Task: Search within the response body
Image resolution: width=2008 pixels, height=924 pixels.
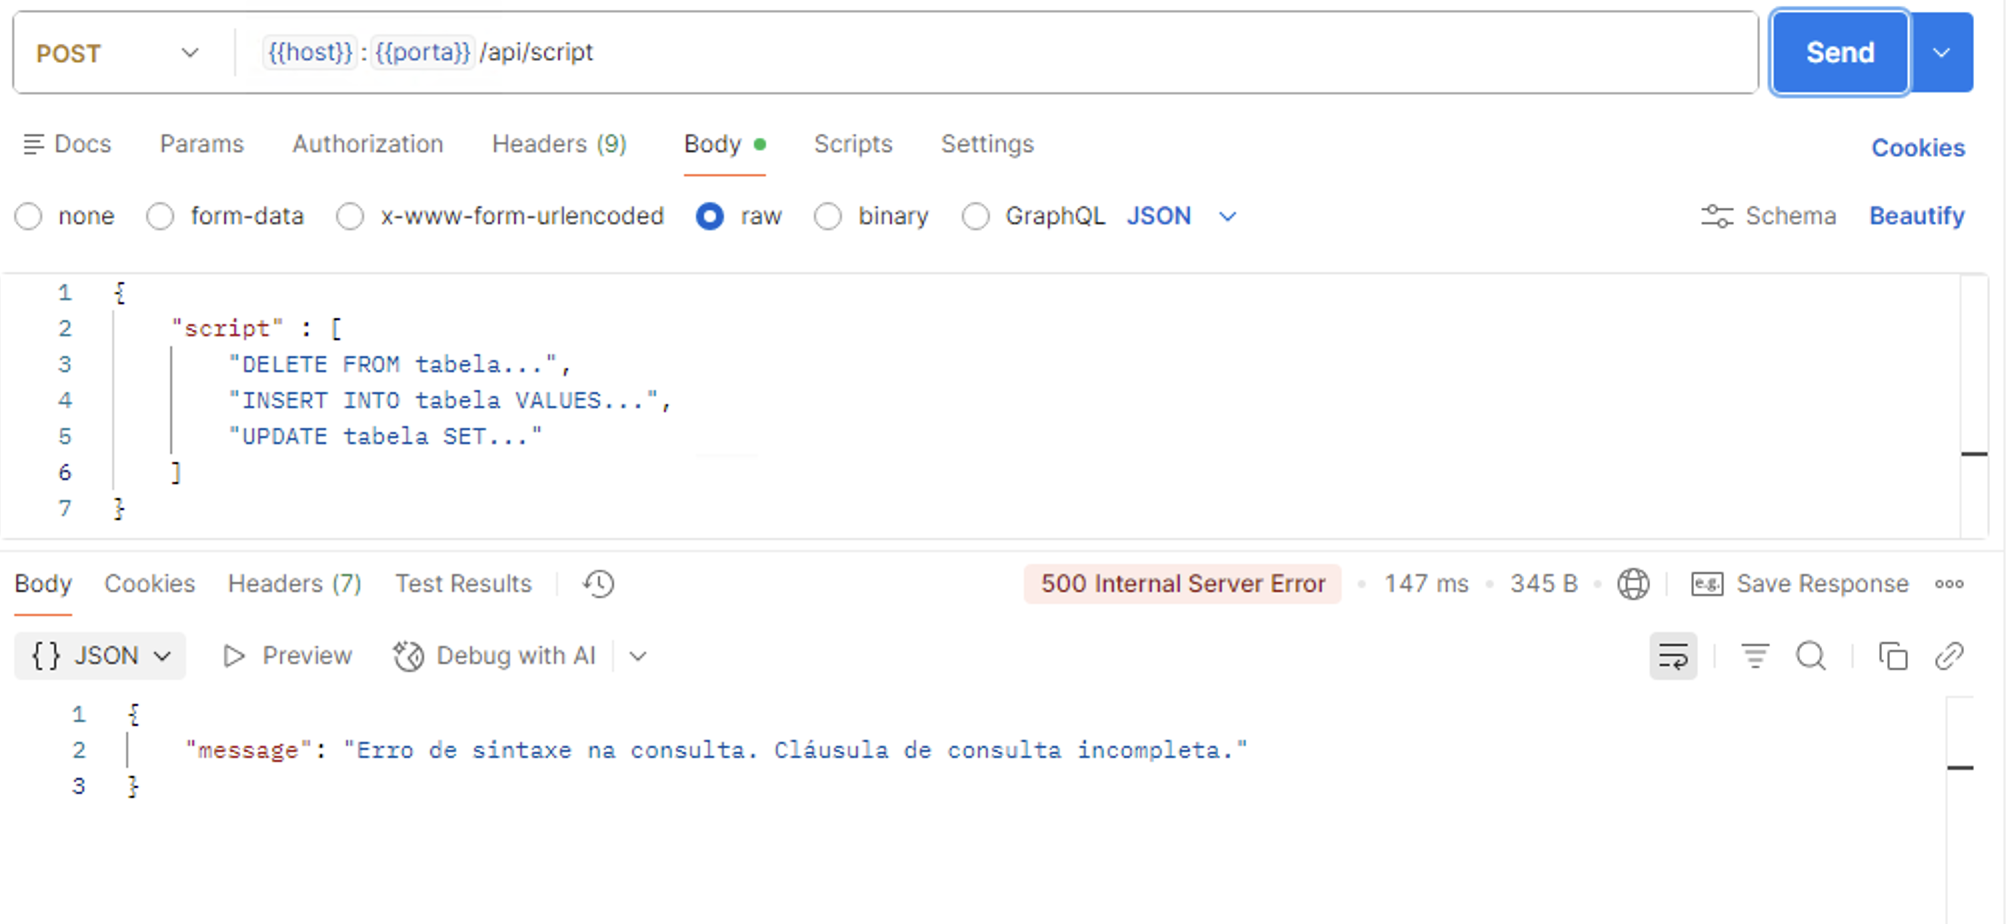Action: (x=1810, y=656)
